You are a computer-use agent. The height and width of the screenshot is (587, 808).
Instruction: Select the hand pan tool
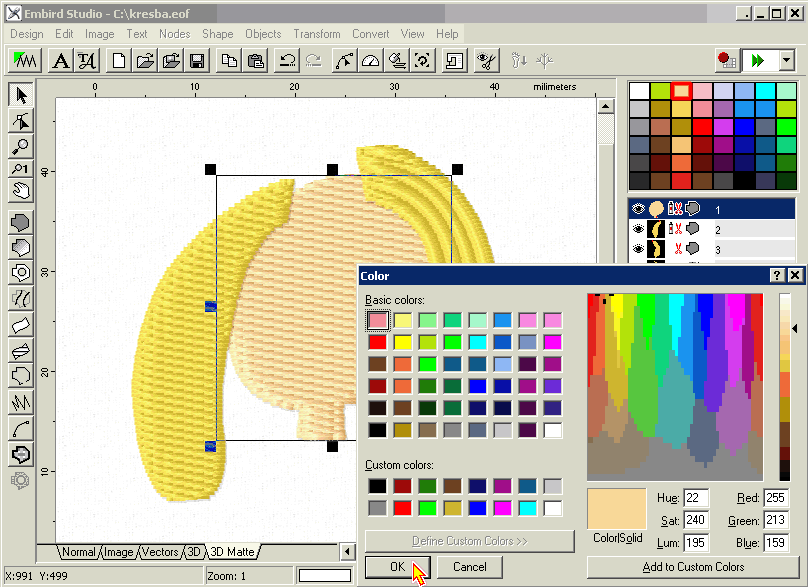[x=21, y=191]
